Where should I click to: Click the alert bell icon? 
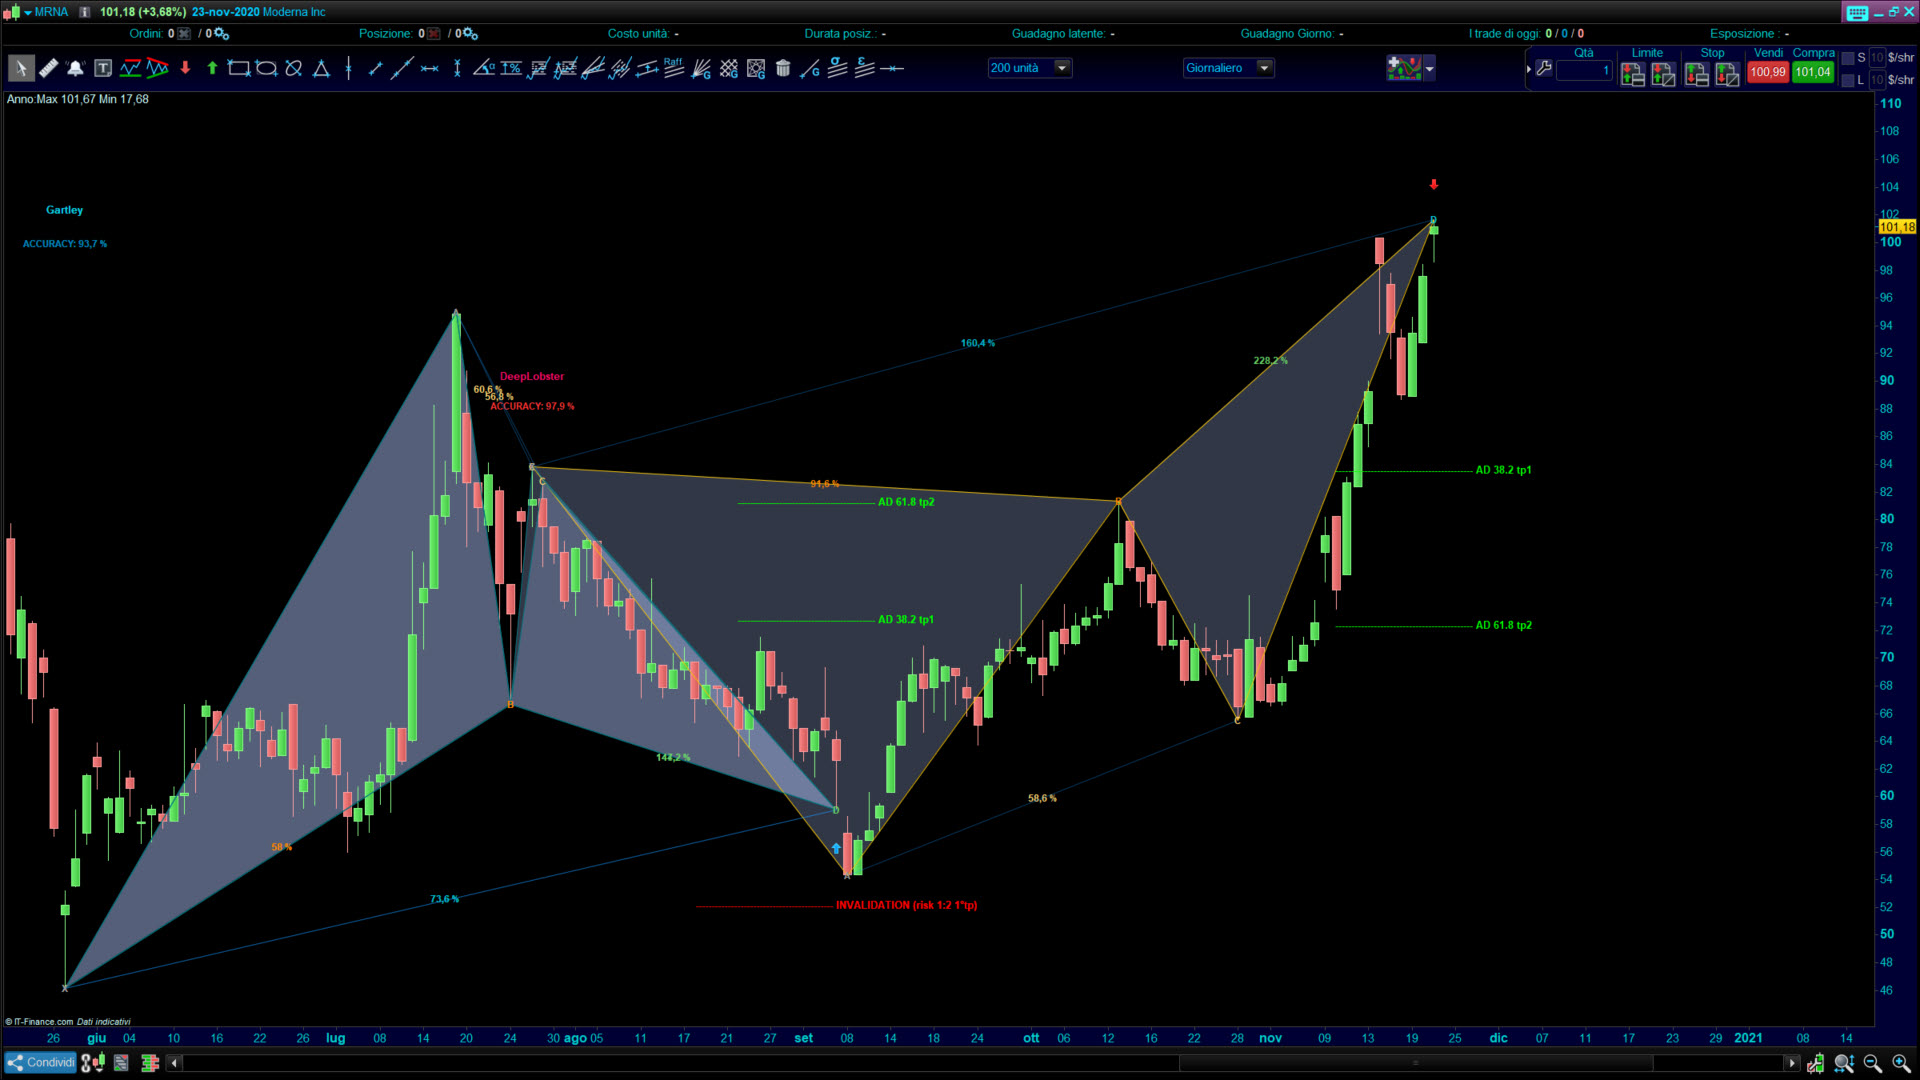coord(75,68)
